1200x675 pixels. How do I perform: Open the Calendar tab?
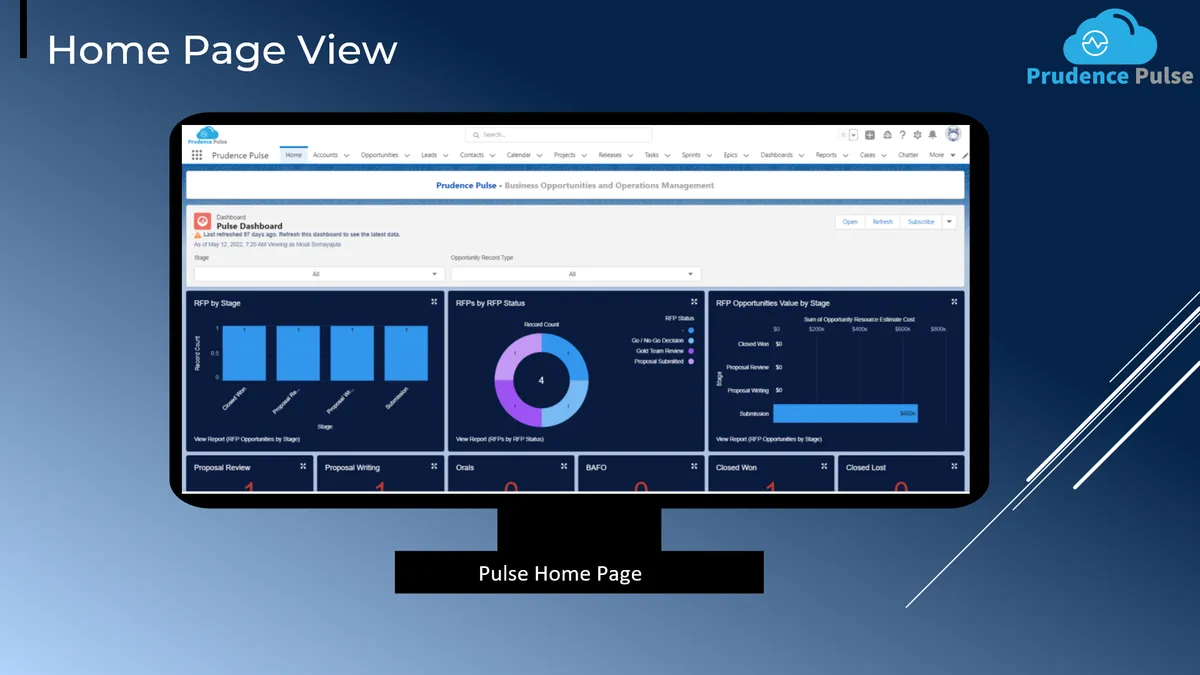coord(519,155)
